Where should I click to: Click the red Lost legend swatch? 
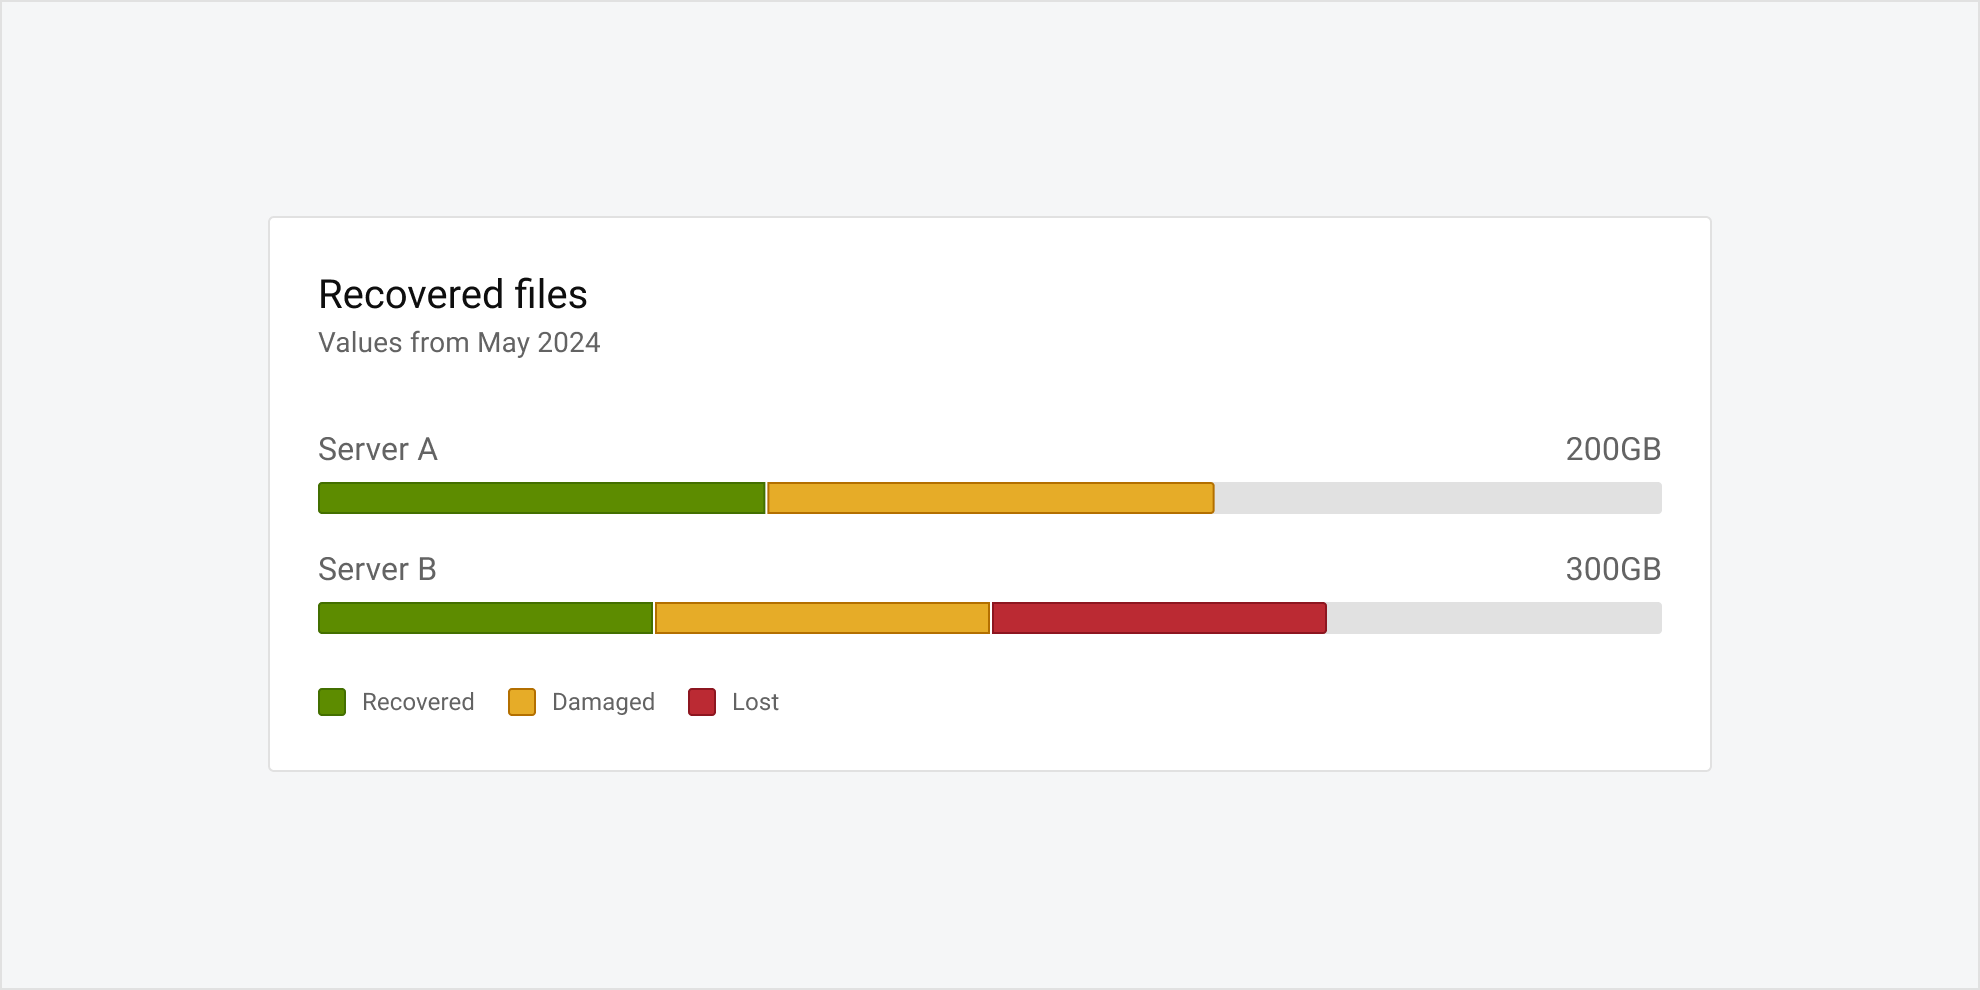(702, 702)
